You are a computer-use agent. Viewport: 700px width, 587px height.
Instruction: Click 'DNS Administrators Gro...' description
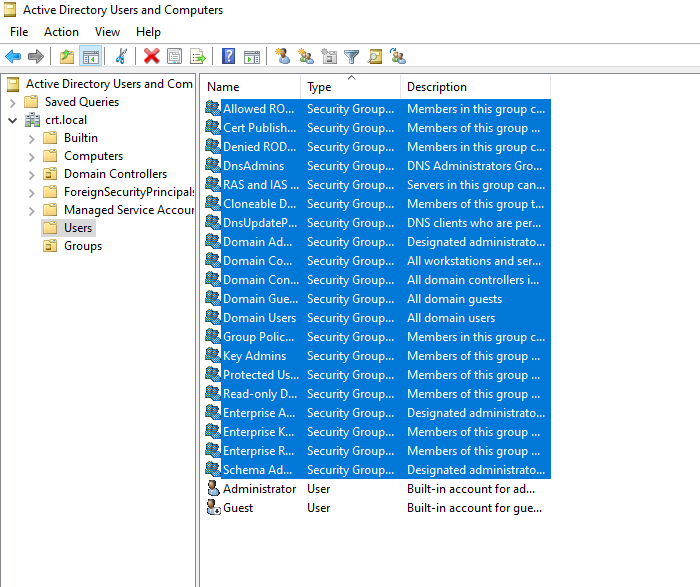[475, 165]
